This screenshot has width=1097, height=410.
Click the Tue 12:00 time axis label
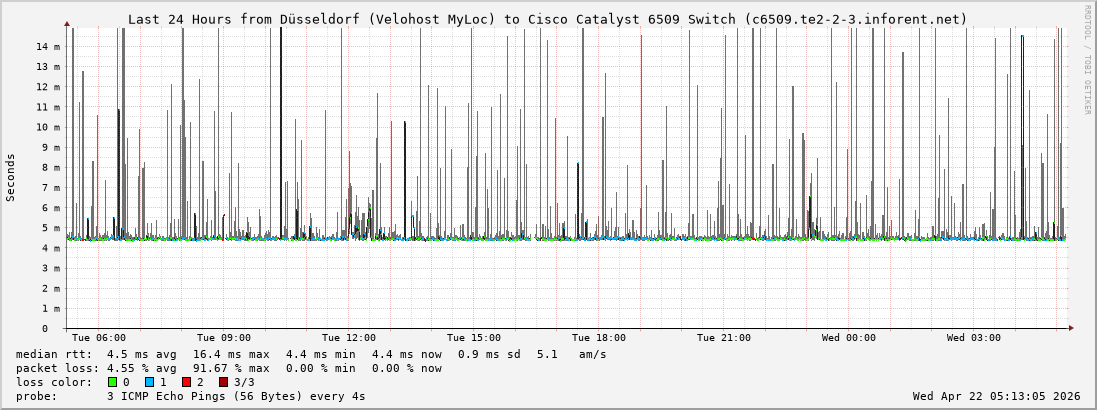pos(349,338)
